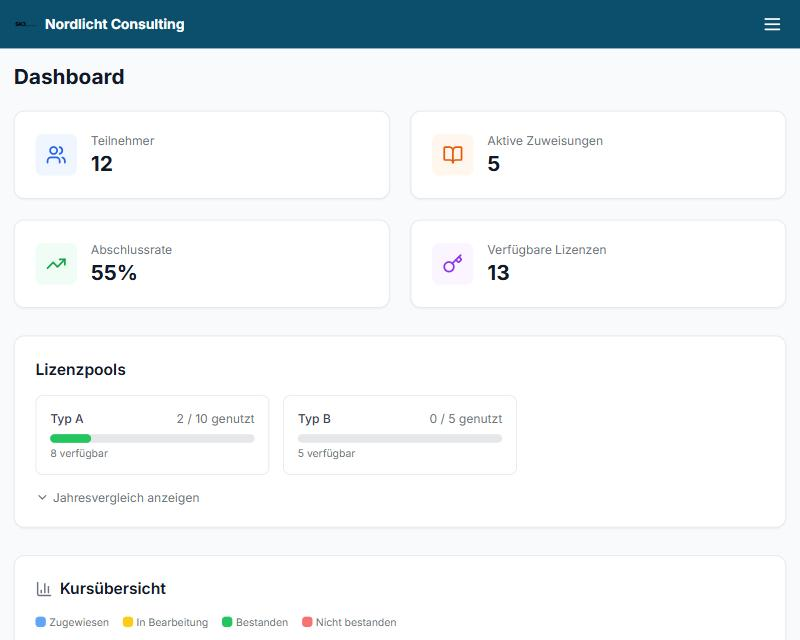Toggle the Zugewiesen legend entry
Image resolution: width=800 pixels, height=640 pixels.
tap(72, 622)
